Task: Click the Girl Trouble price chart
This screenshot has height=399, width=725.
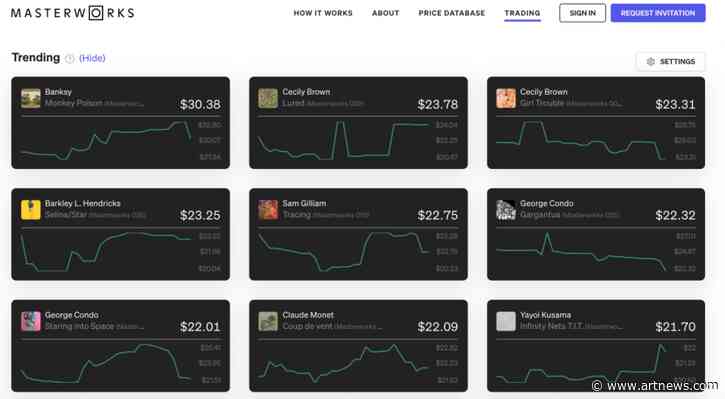Action: [581, 141]
